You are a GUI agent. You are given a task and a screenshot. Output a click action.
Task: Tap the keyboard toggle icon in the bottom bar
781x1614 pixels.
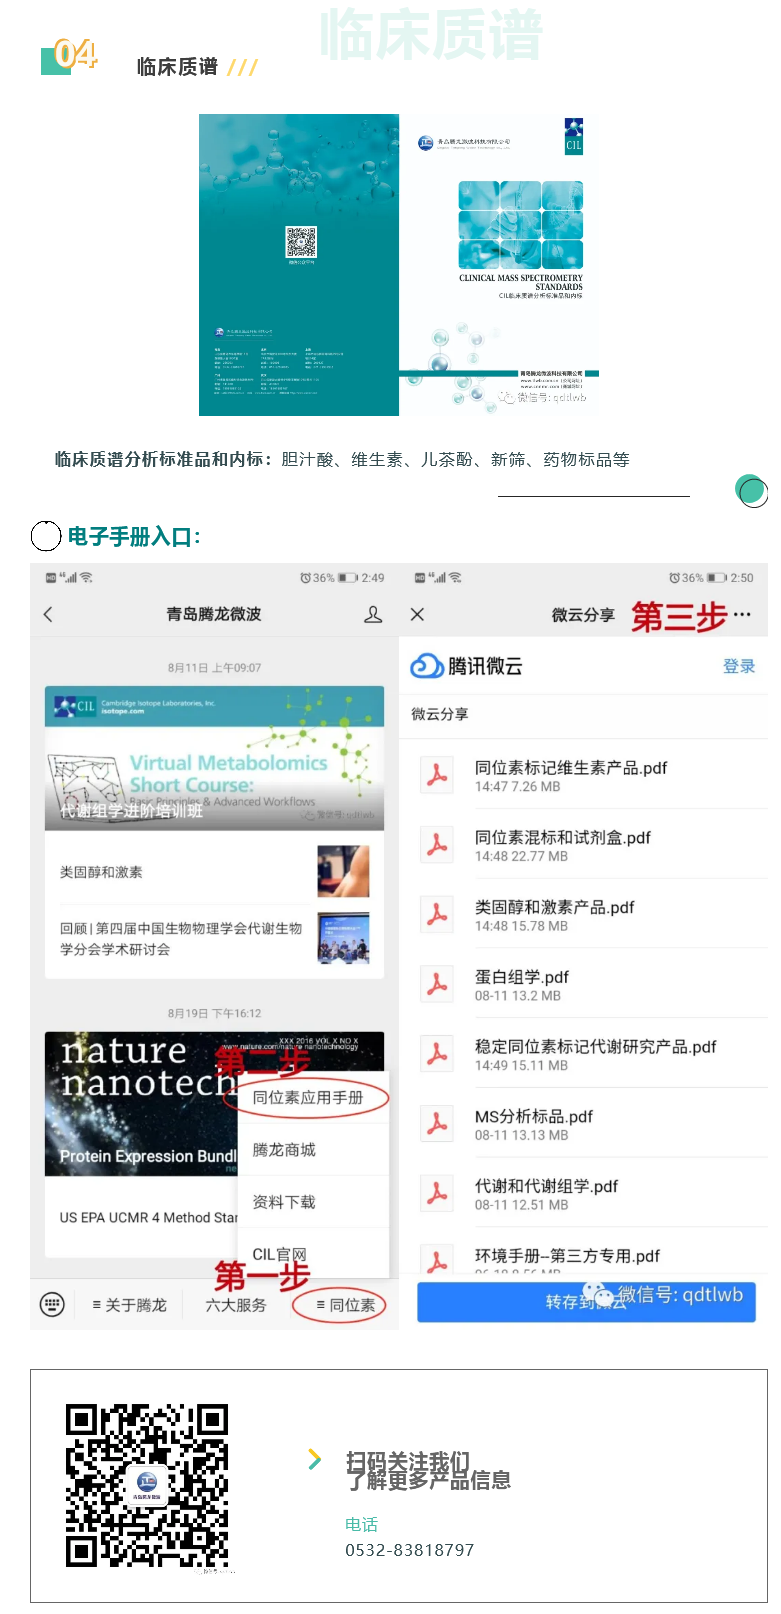[52, 1304]
